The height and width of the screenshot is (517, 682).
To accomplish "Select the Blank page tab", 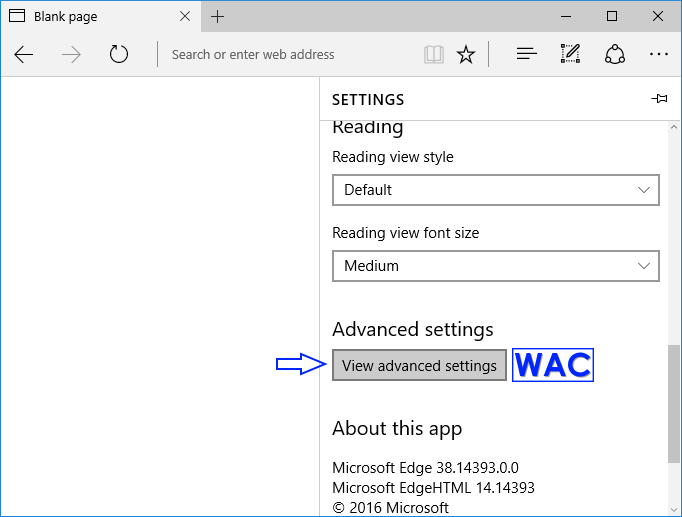I will (101, 17).
